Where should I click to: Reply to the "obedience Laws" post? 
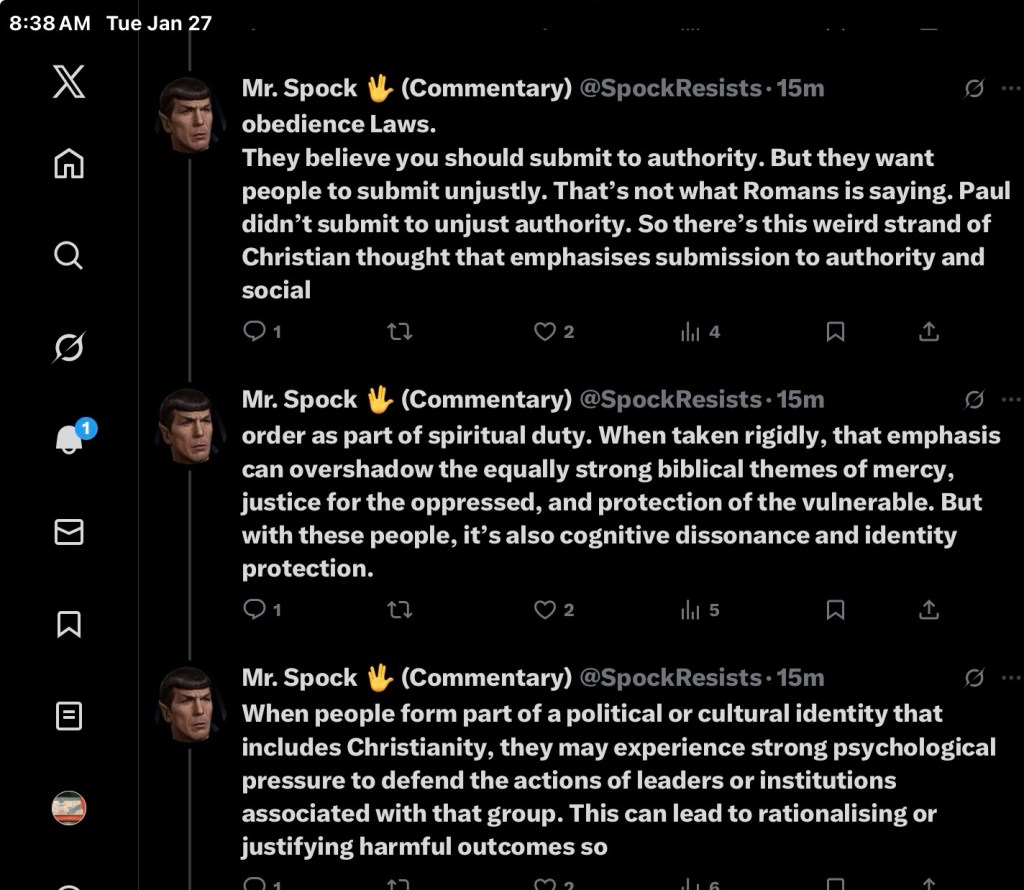coord(255,331)
